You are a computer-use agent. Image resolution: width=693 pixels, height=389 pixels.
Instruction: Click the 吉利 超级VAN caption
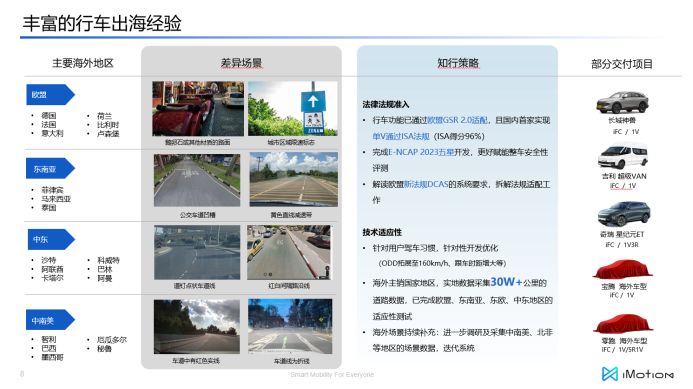point(624,176)
